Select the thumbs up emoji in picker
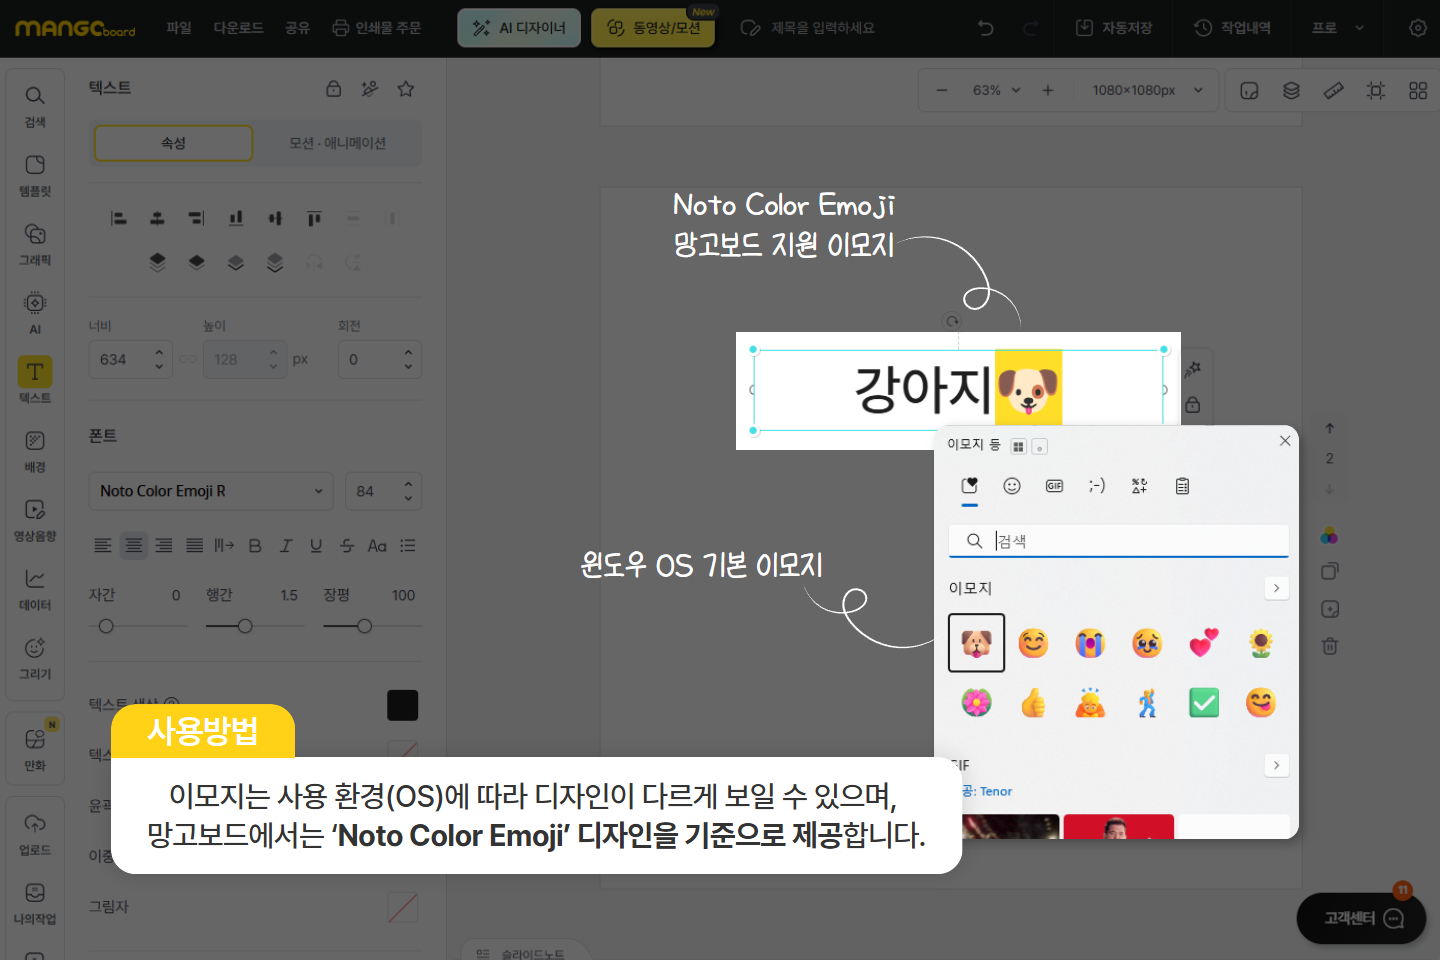This screenshot has width=1440, height=960. click(x=1033, y=703)
